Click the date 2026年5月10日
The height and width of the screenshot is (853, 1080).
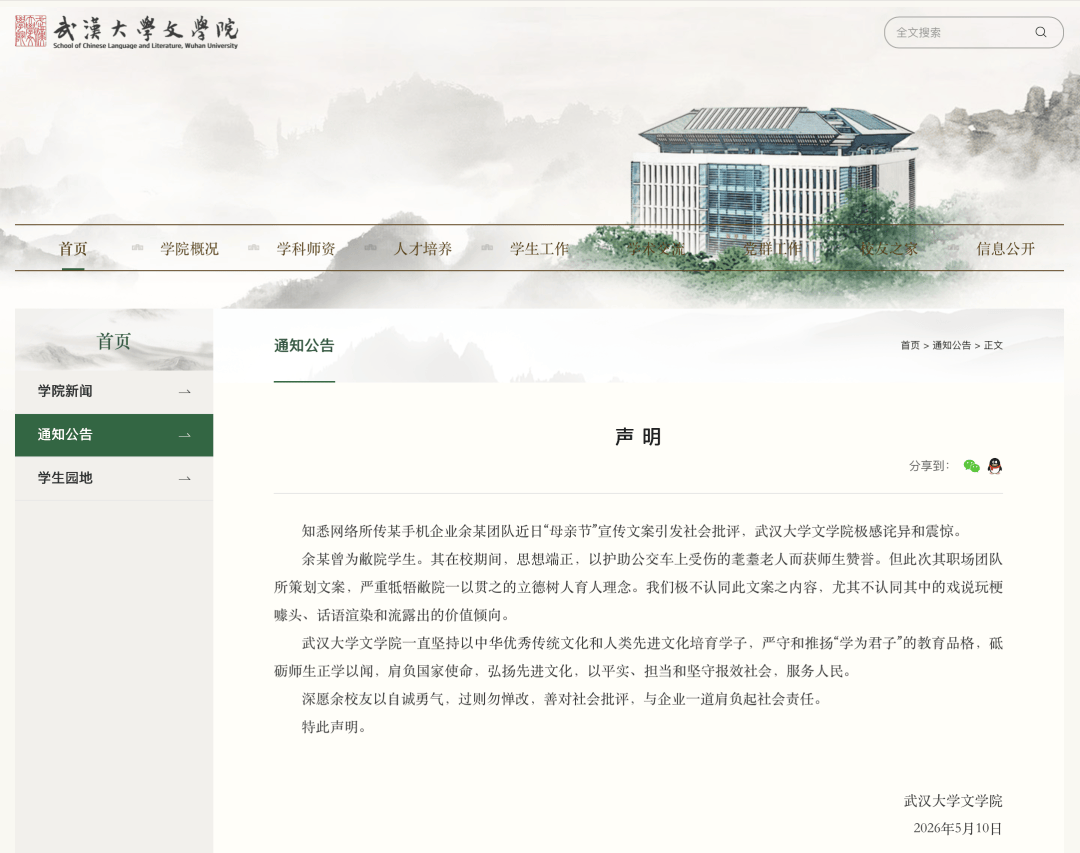[x=957, y=828]
